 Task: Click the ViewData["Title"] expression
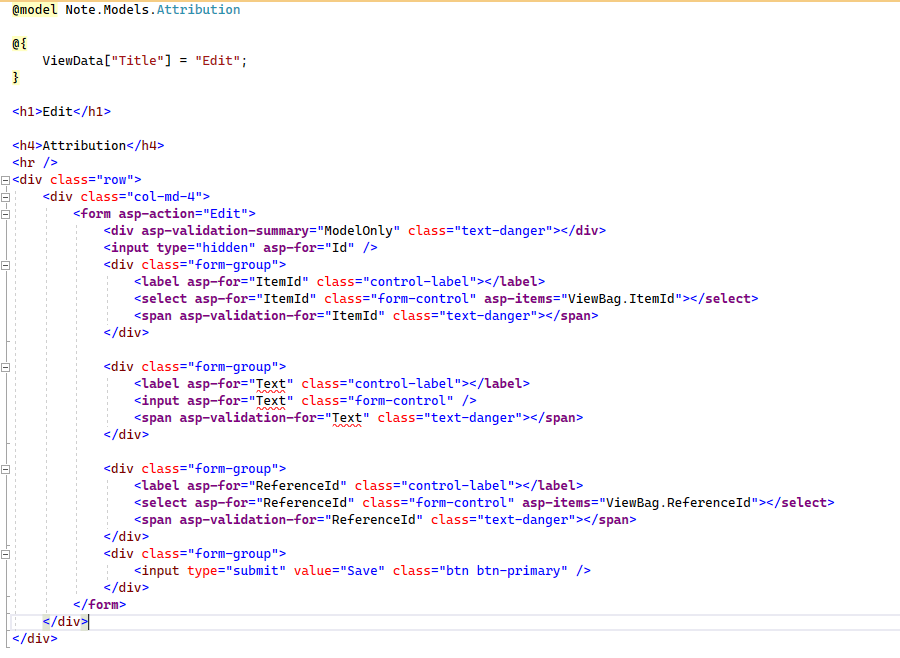click(107, 61)
